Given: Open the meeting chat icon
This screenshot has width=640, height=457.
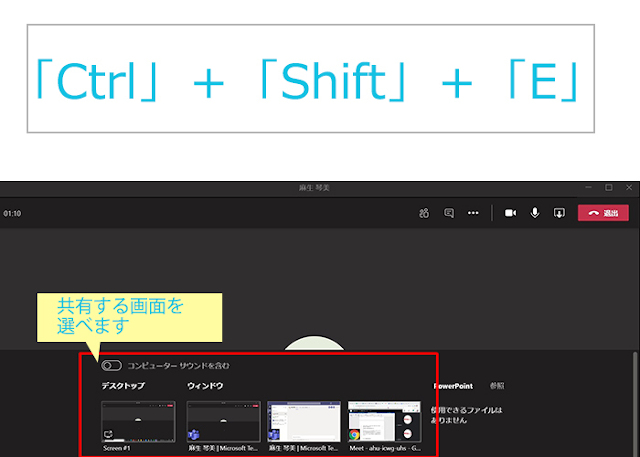Looking at the screenshot, I should point(449,213).
